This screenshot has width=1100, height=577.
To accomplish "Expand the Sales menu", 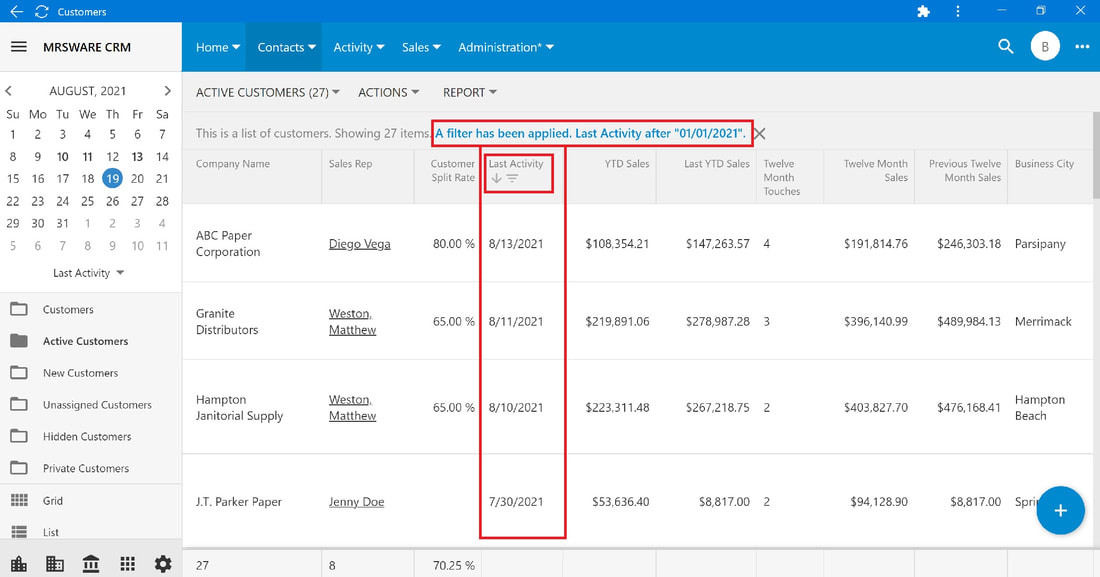I will (x=421, y=47).
